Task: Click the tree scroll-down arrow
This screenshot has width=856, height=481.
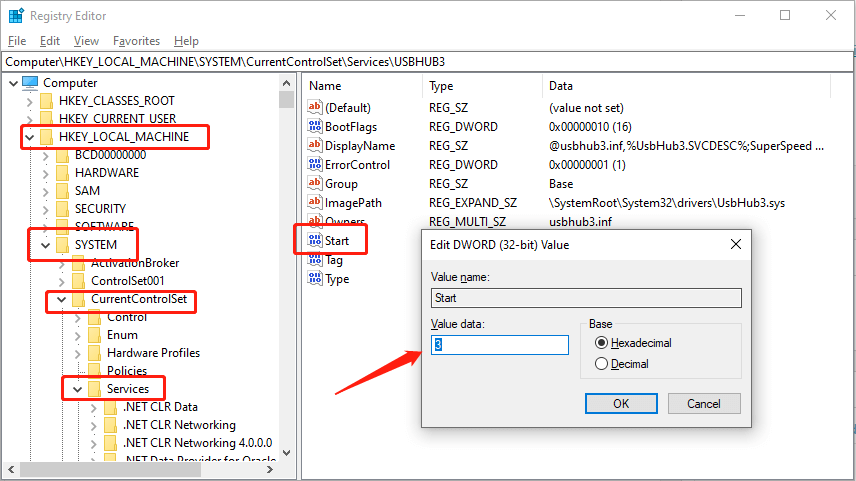Action: point(286,453)
